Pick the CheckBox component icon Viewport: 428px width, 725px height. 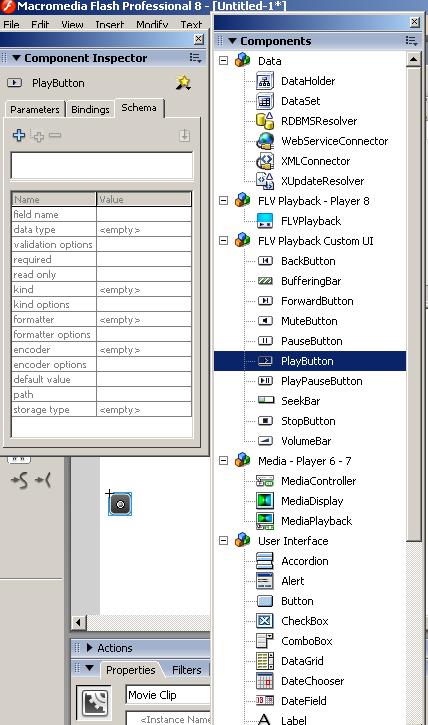[x=265, y=621]
